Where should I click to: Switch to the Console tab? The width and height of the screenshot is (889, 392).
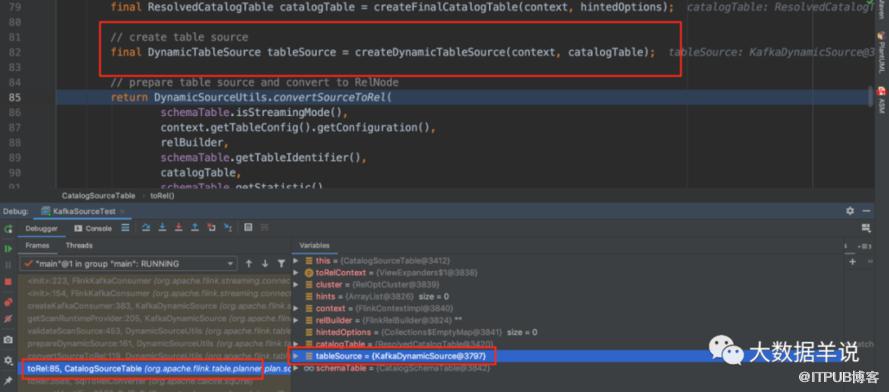pos(94,228)
